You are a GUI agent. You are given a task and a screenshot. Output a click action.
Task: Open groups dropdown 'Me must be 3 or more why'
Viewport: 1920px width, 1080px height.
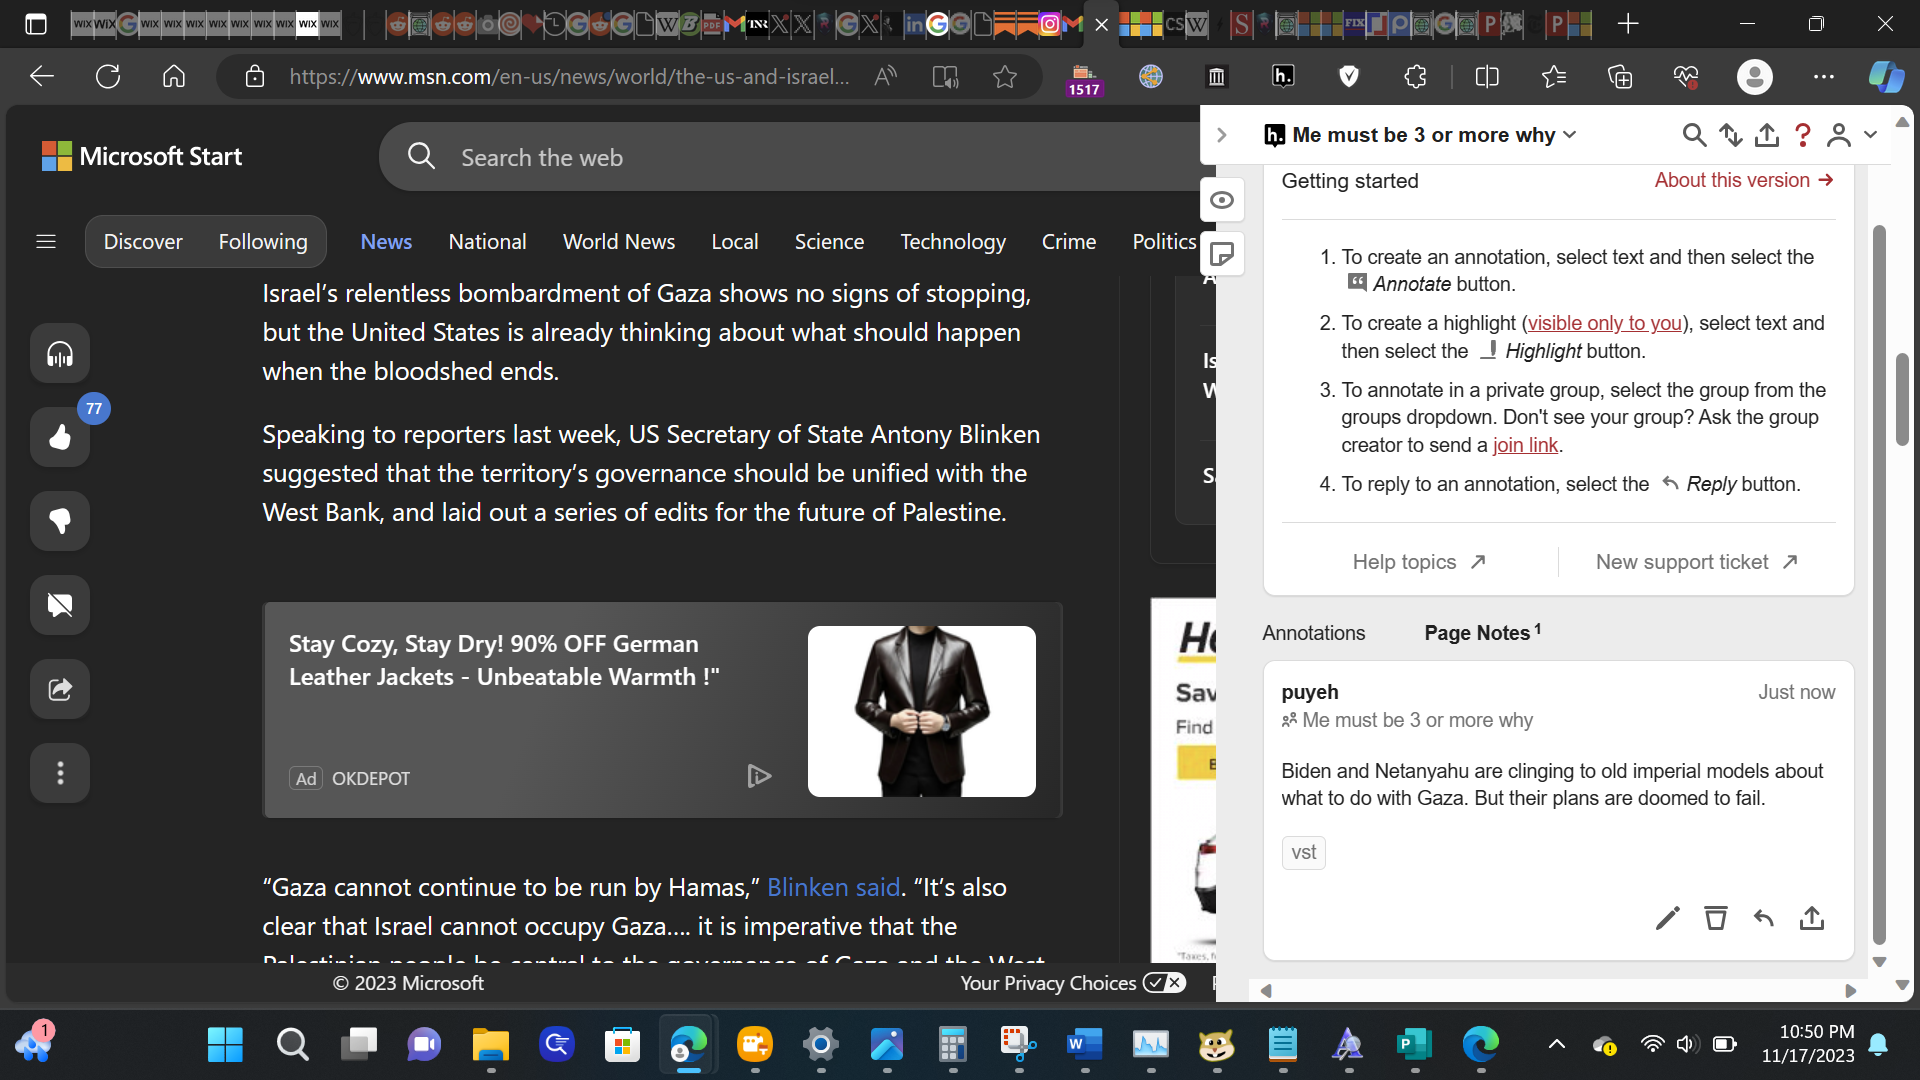1421,135
